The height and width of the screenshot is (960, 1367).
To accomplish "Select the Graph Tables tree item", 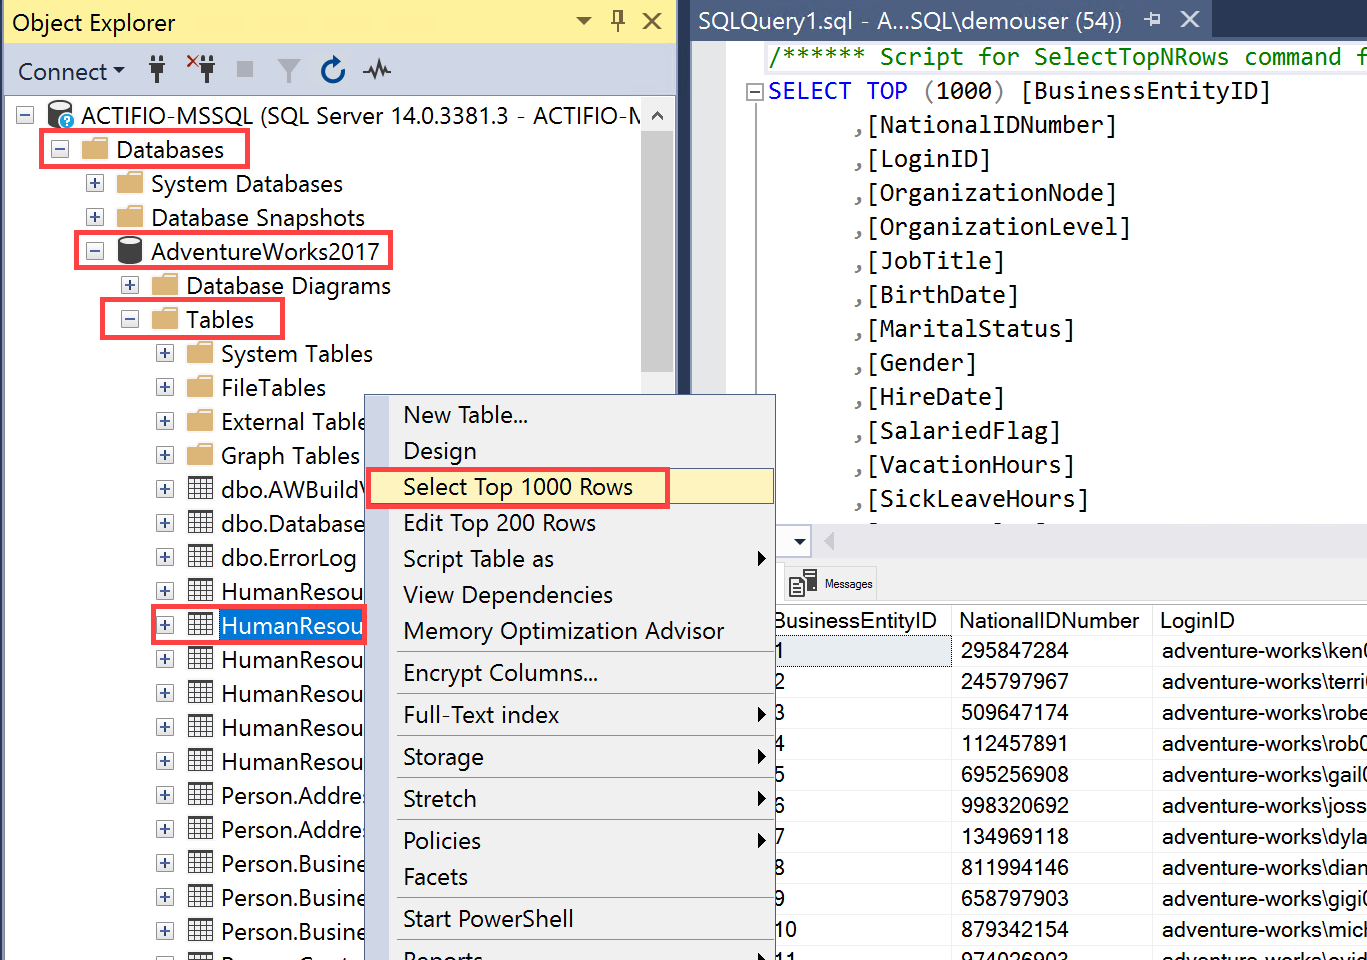I will click(x=290, y=456).
